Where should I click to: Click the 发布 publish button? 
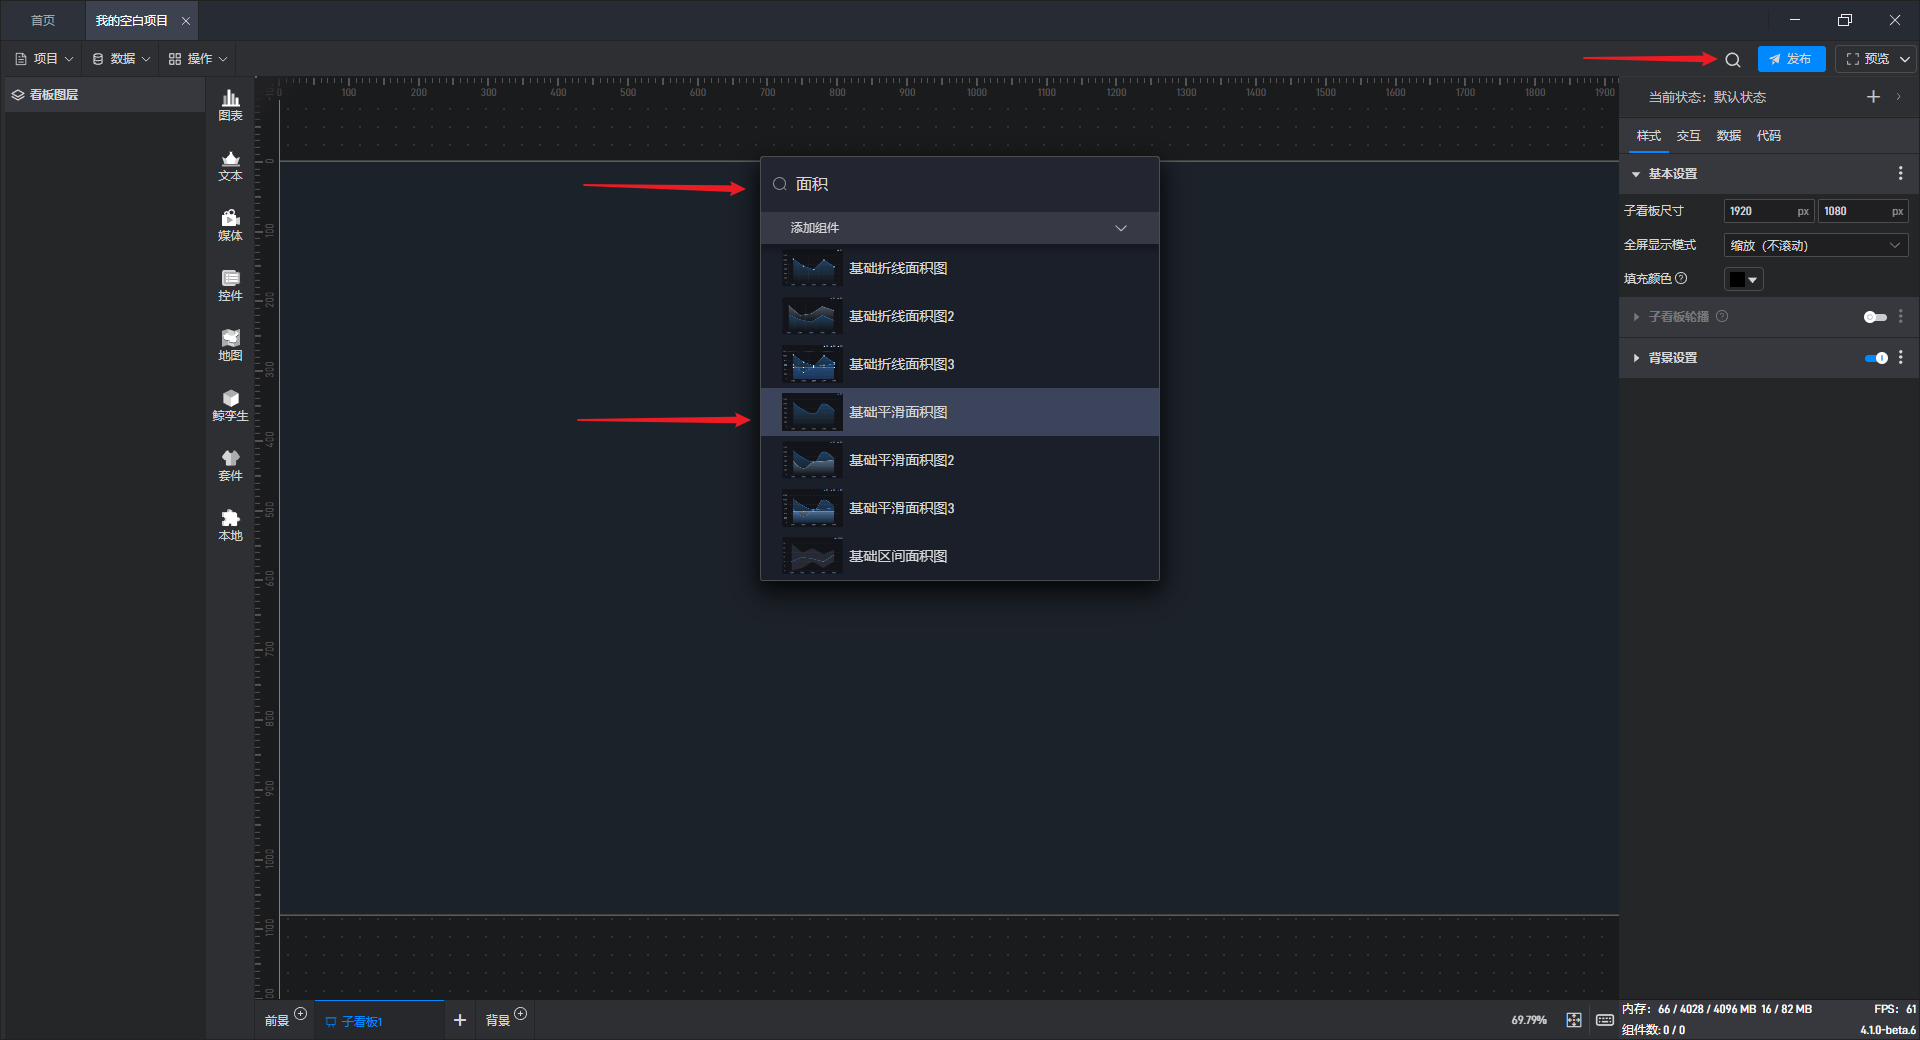coord(1791,60)
